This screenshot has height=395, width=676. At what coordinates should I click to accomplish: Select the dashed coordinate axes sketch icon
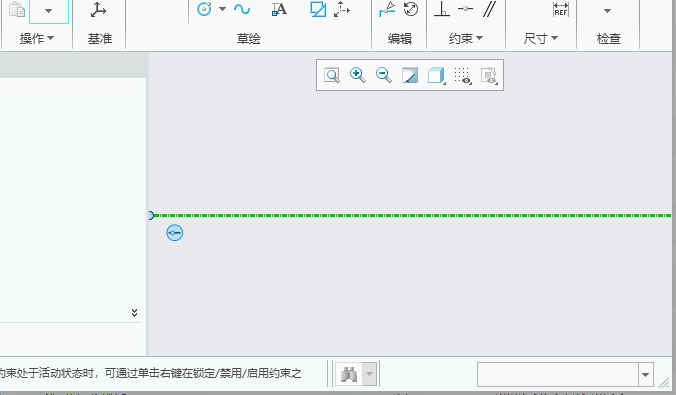coord(342,9)
